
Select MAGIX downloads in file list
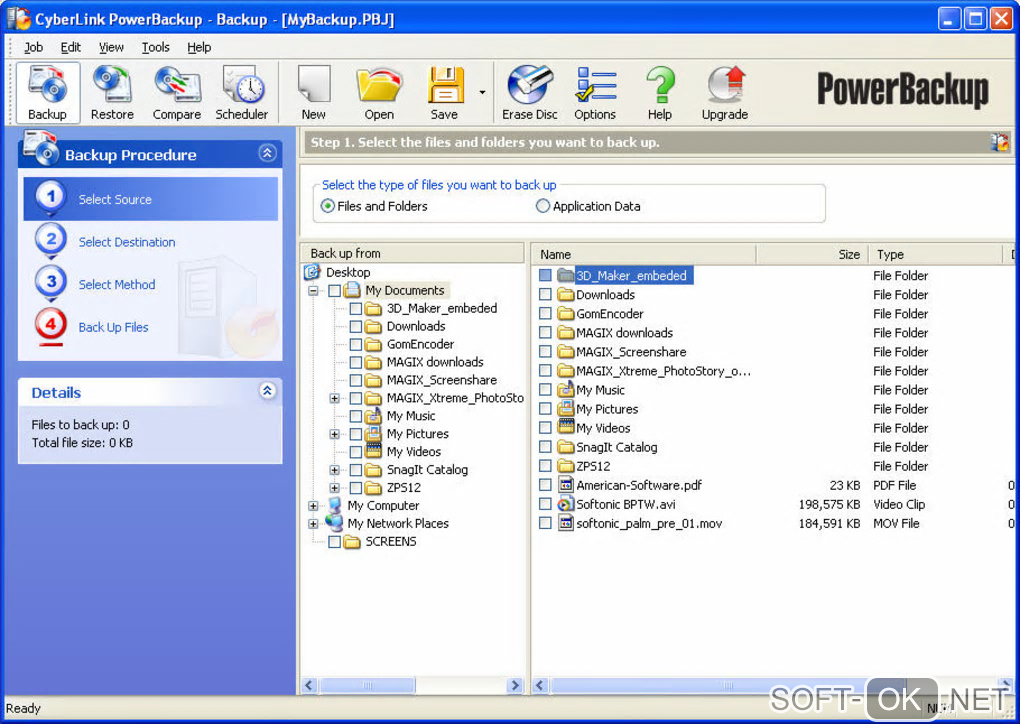[624, 332]
